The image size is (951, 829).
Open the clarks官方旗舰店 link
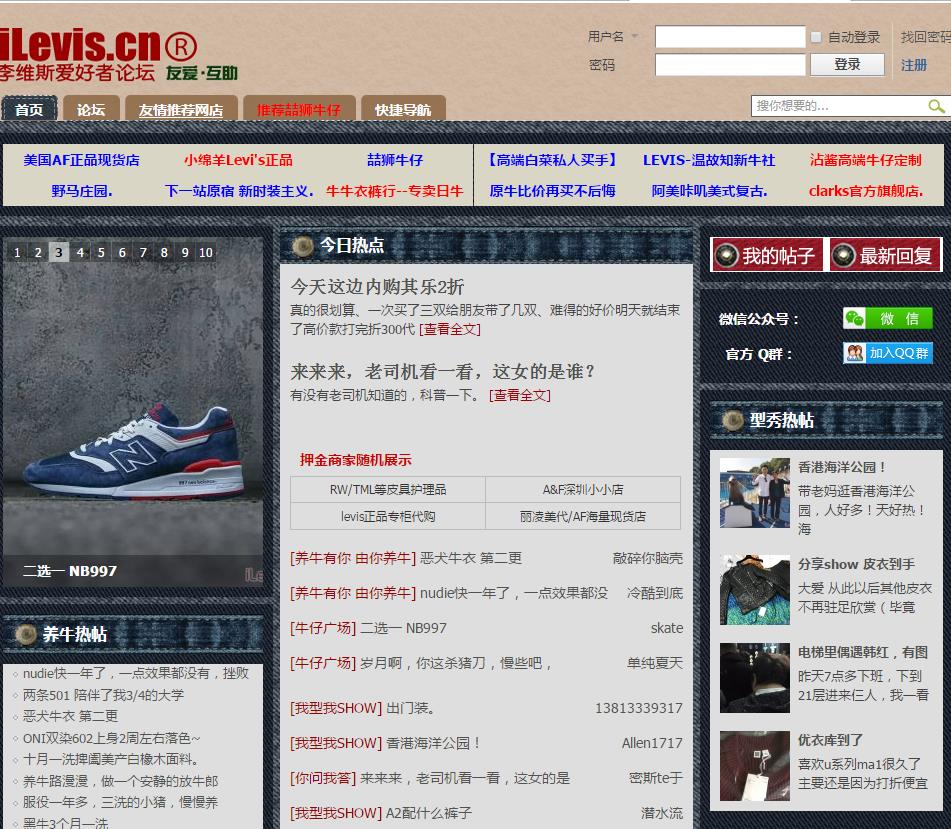coord(865,191)
